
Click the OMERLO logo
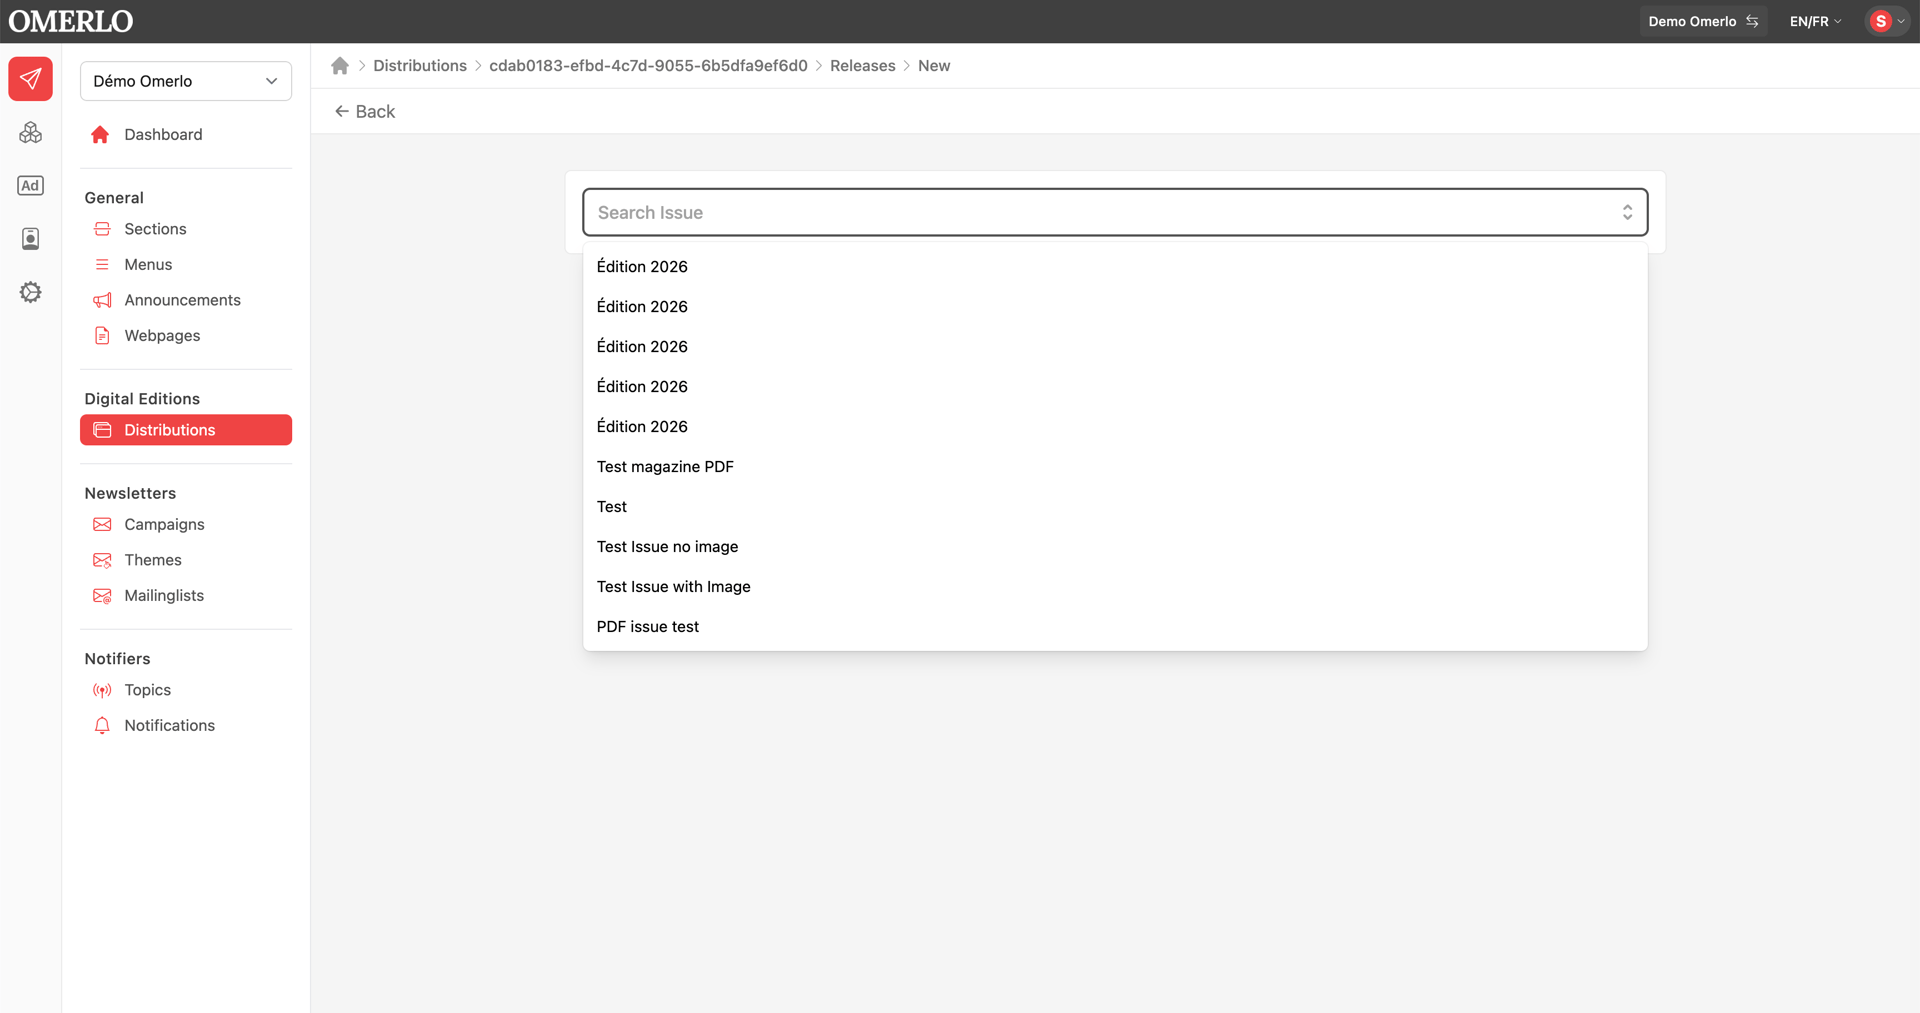click(71, 21)
